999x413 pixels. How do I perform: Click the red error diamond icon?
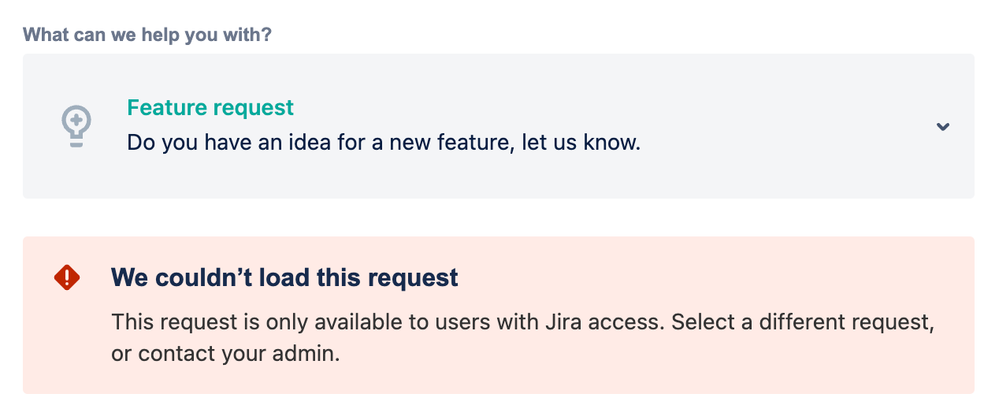click(x=67, y=277)
